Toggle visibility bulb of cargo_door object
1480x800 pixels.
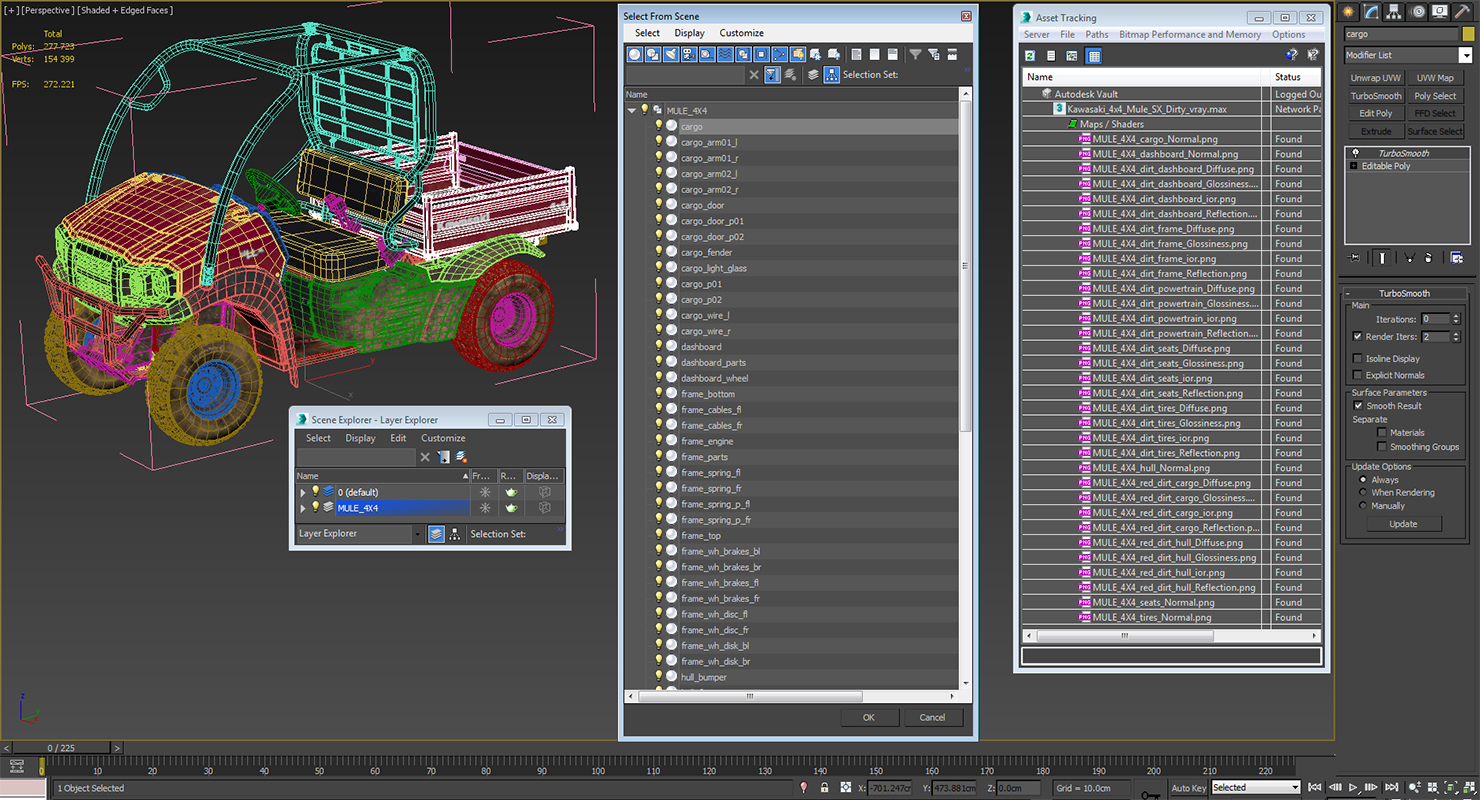pos(658,205)
